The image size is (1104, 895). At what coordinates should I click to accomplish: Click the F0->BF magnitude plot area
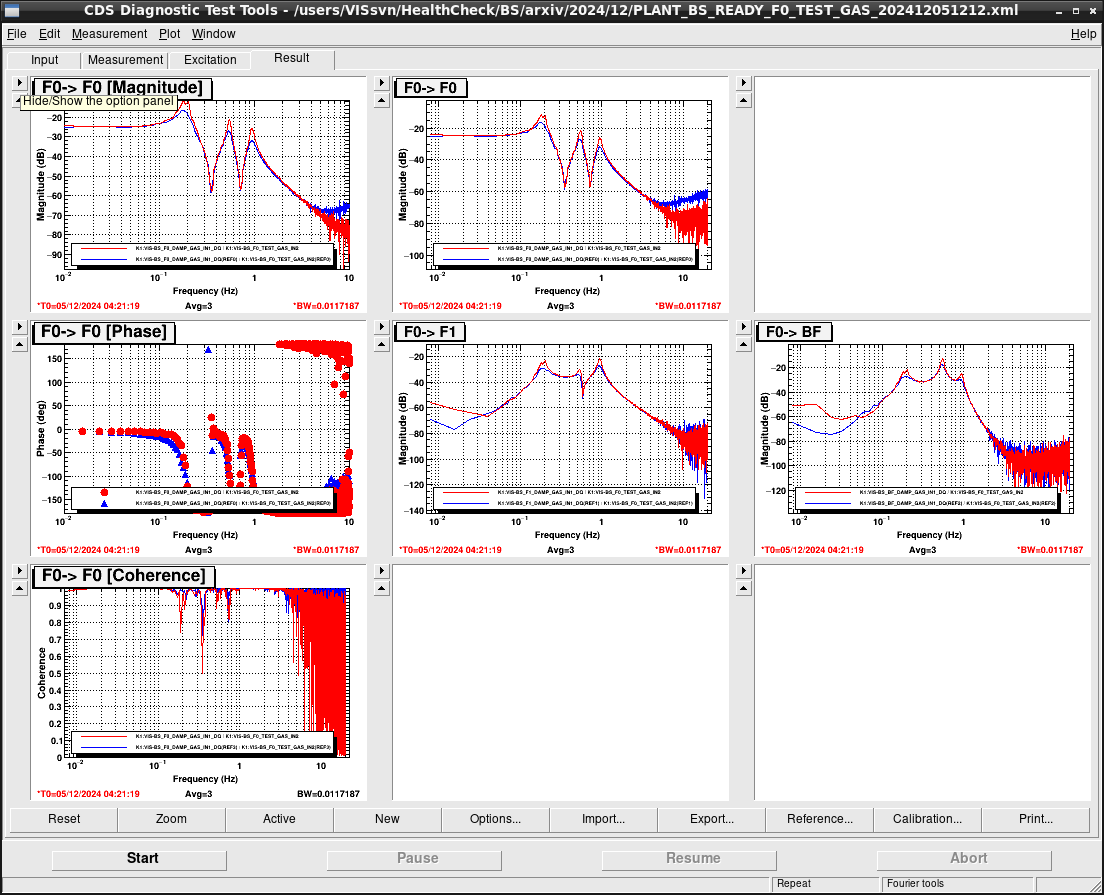click(x=931, y=429)
